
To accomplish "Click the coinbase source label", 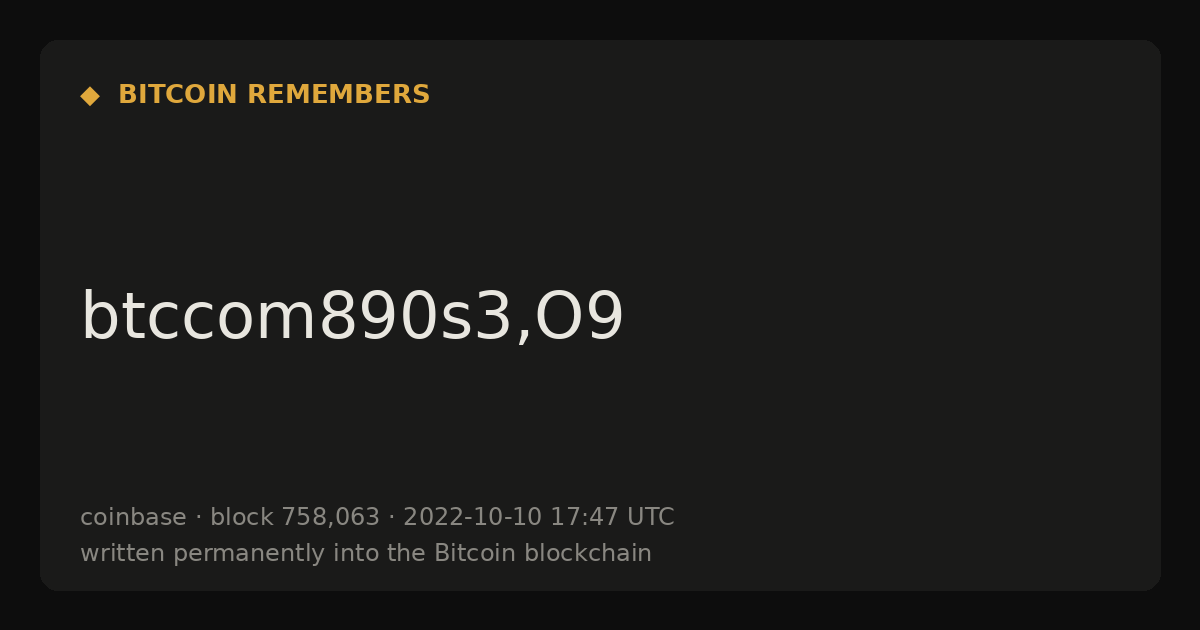I will tap(133, 518).
